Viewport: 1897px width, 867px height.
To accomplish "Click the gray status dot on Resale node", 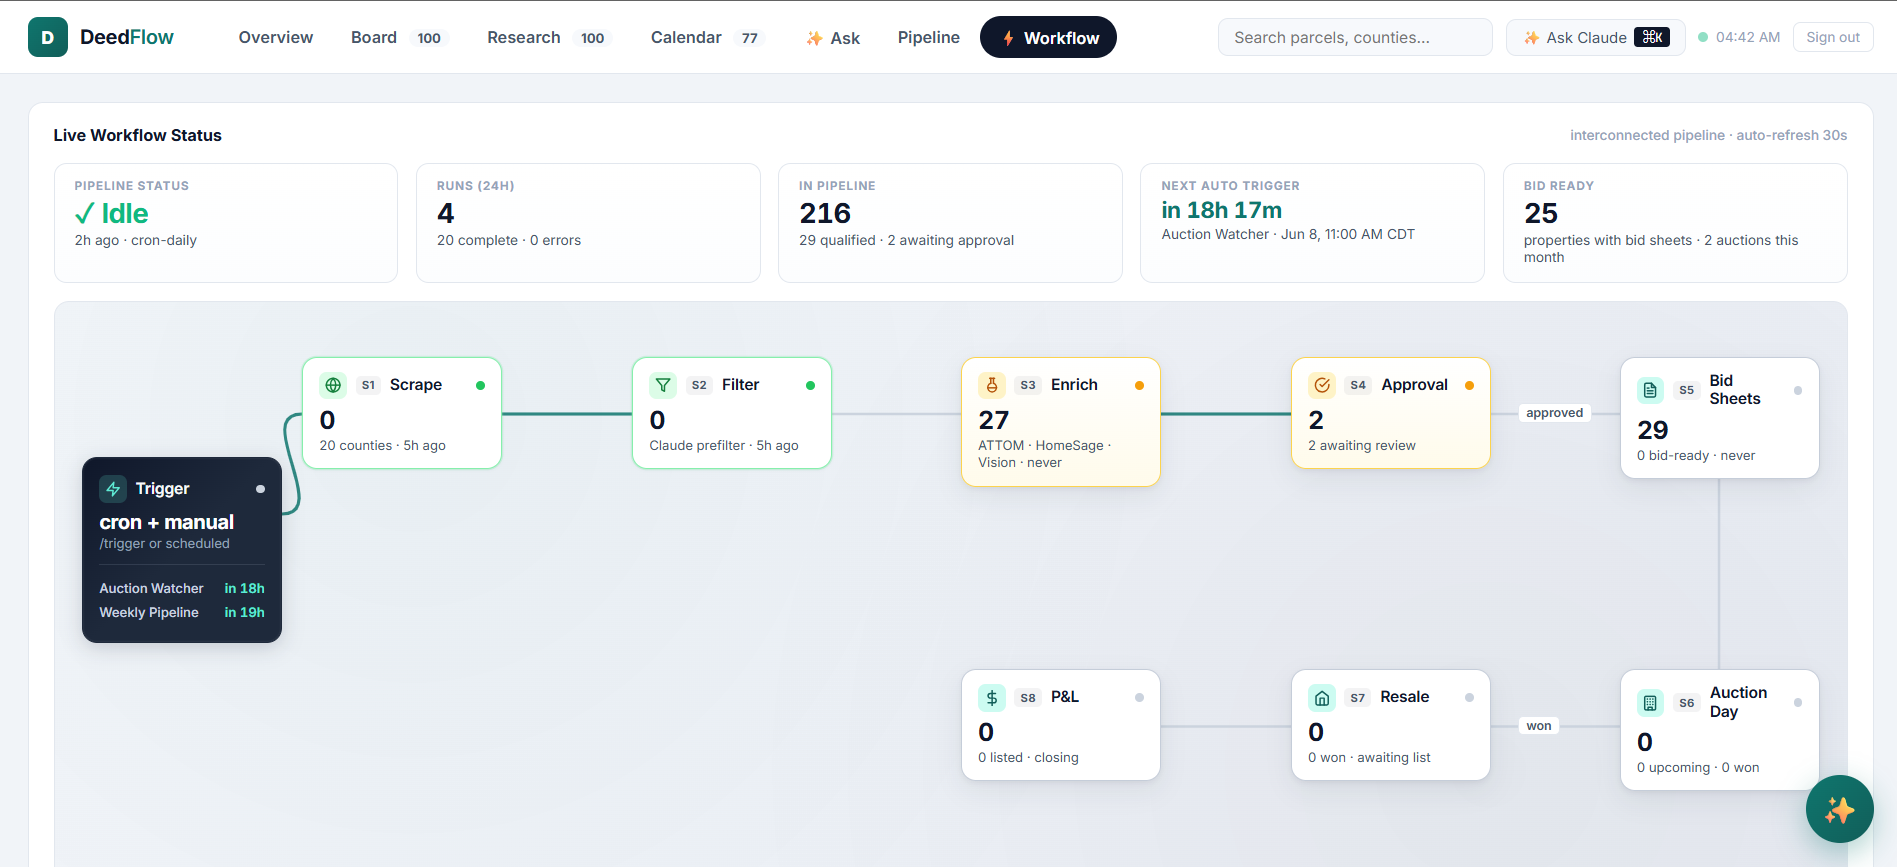I will point(1470,698).
